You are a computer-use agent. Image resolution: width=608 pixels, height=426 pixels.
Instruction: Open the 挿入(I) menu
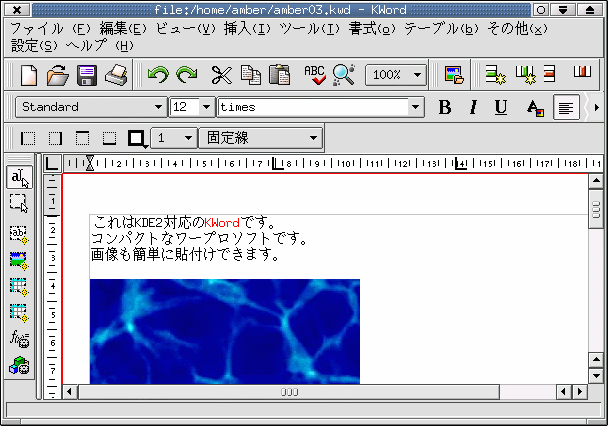click(x=247, y=29)
